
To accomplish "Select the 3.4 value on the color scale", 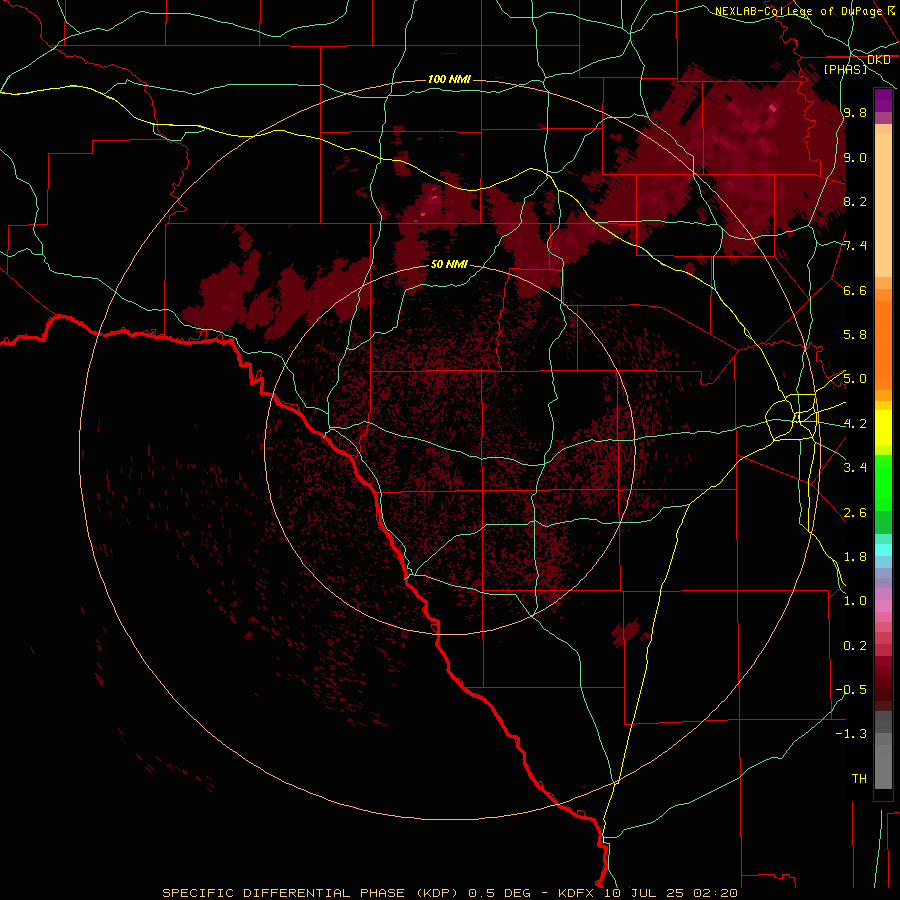I will tap(855, 468).
